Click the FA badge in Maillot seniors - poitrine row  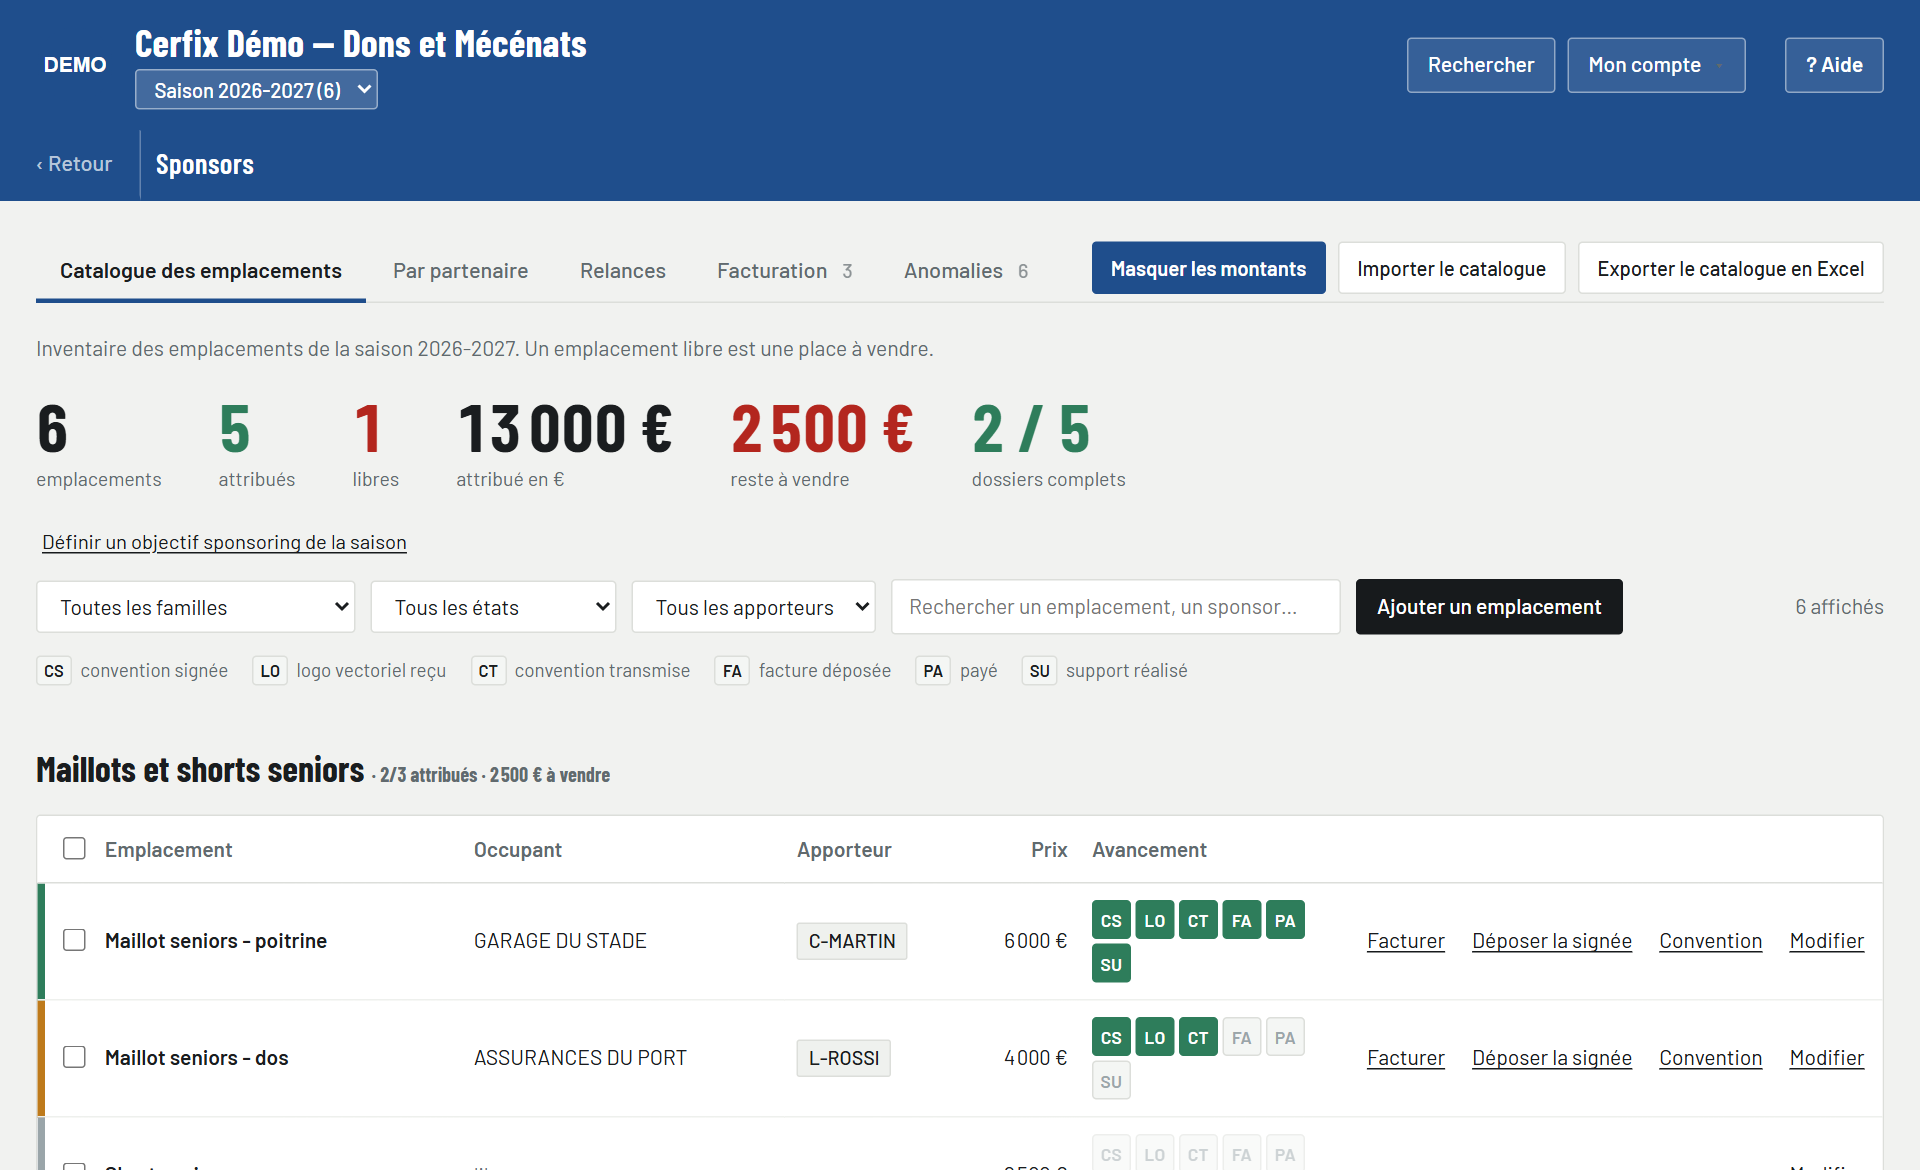[1241, 920]
